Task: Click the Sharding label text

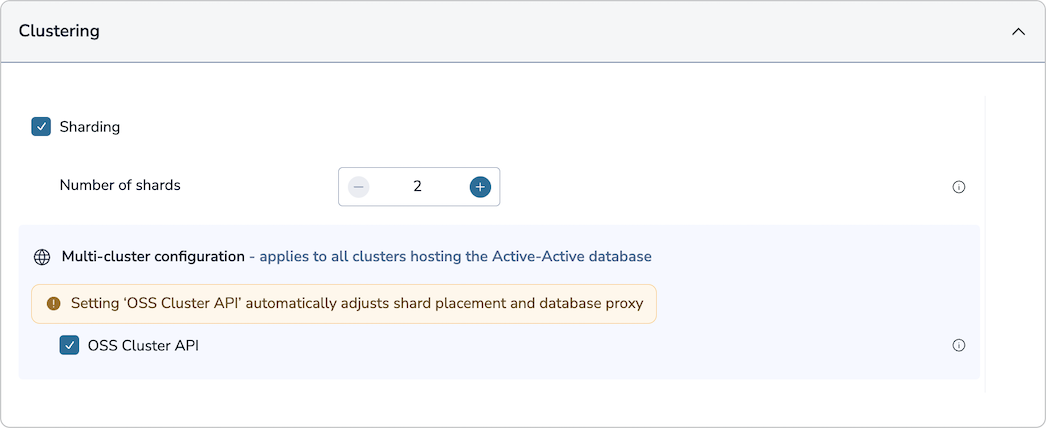Action: 90,127
